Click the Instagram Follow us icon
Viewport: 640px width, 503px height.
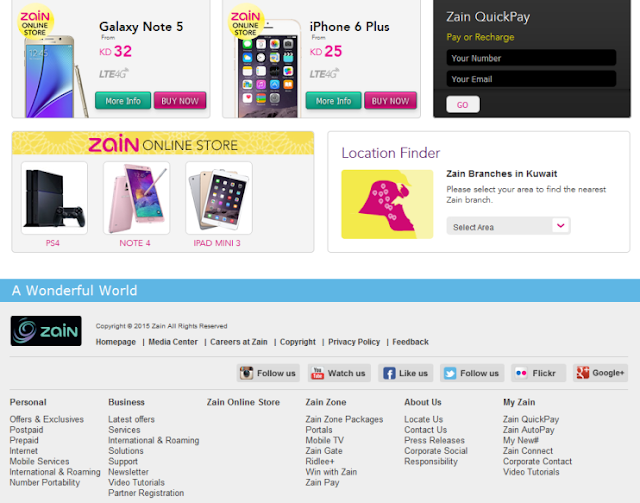coord(246,373)
